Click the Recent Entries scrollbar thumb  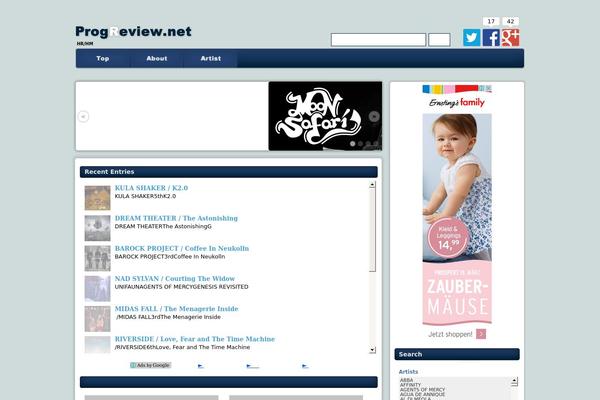372,230
